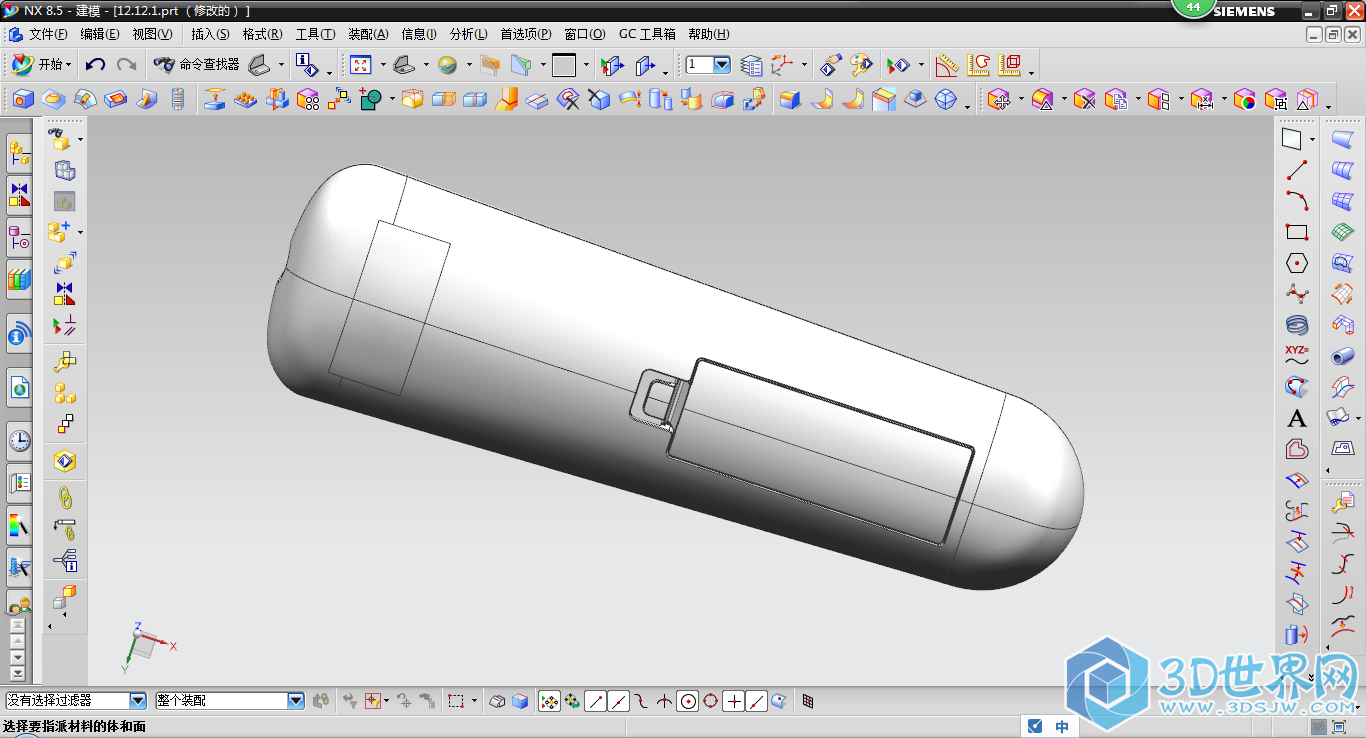Open the 文件(F) menu
Viewport: 1366px width, 738px height.
coord(48,34)
